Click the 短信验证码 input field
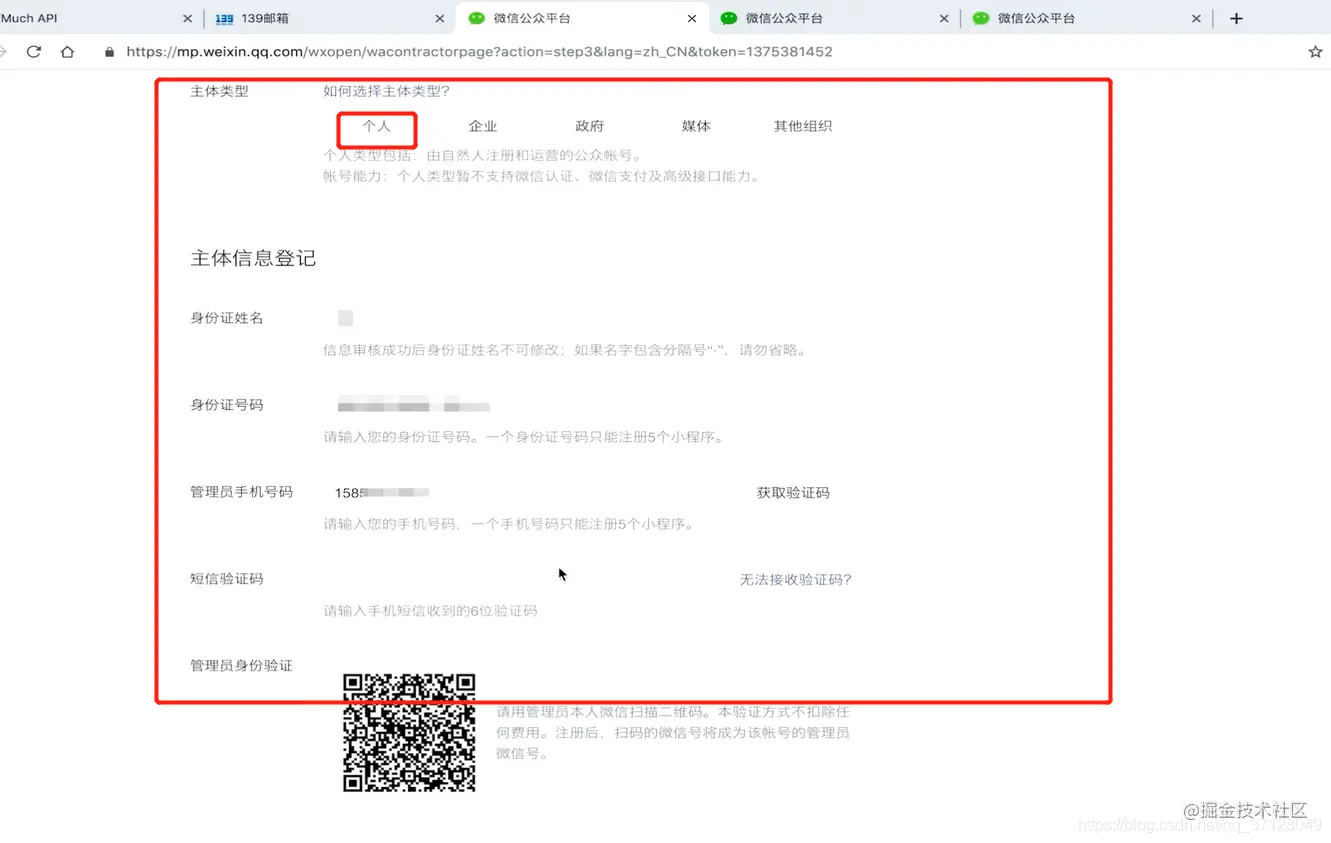Image resolution: width=1331 pixels, height=843 pixels. tap(525, 579)
